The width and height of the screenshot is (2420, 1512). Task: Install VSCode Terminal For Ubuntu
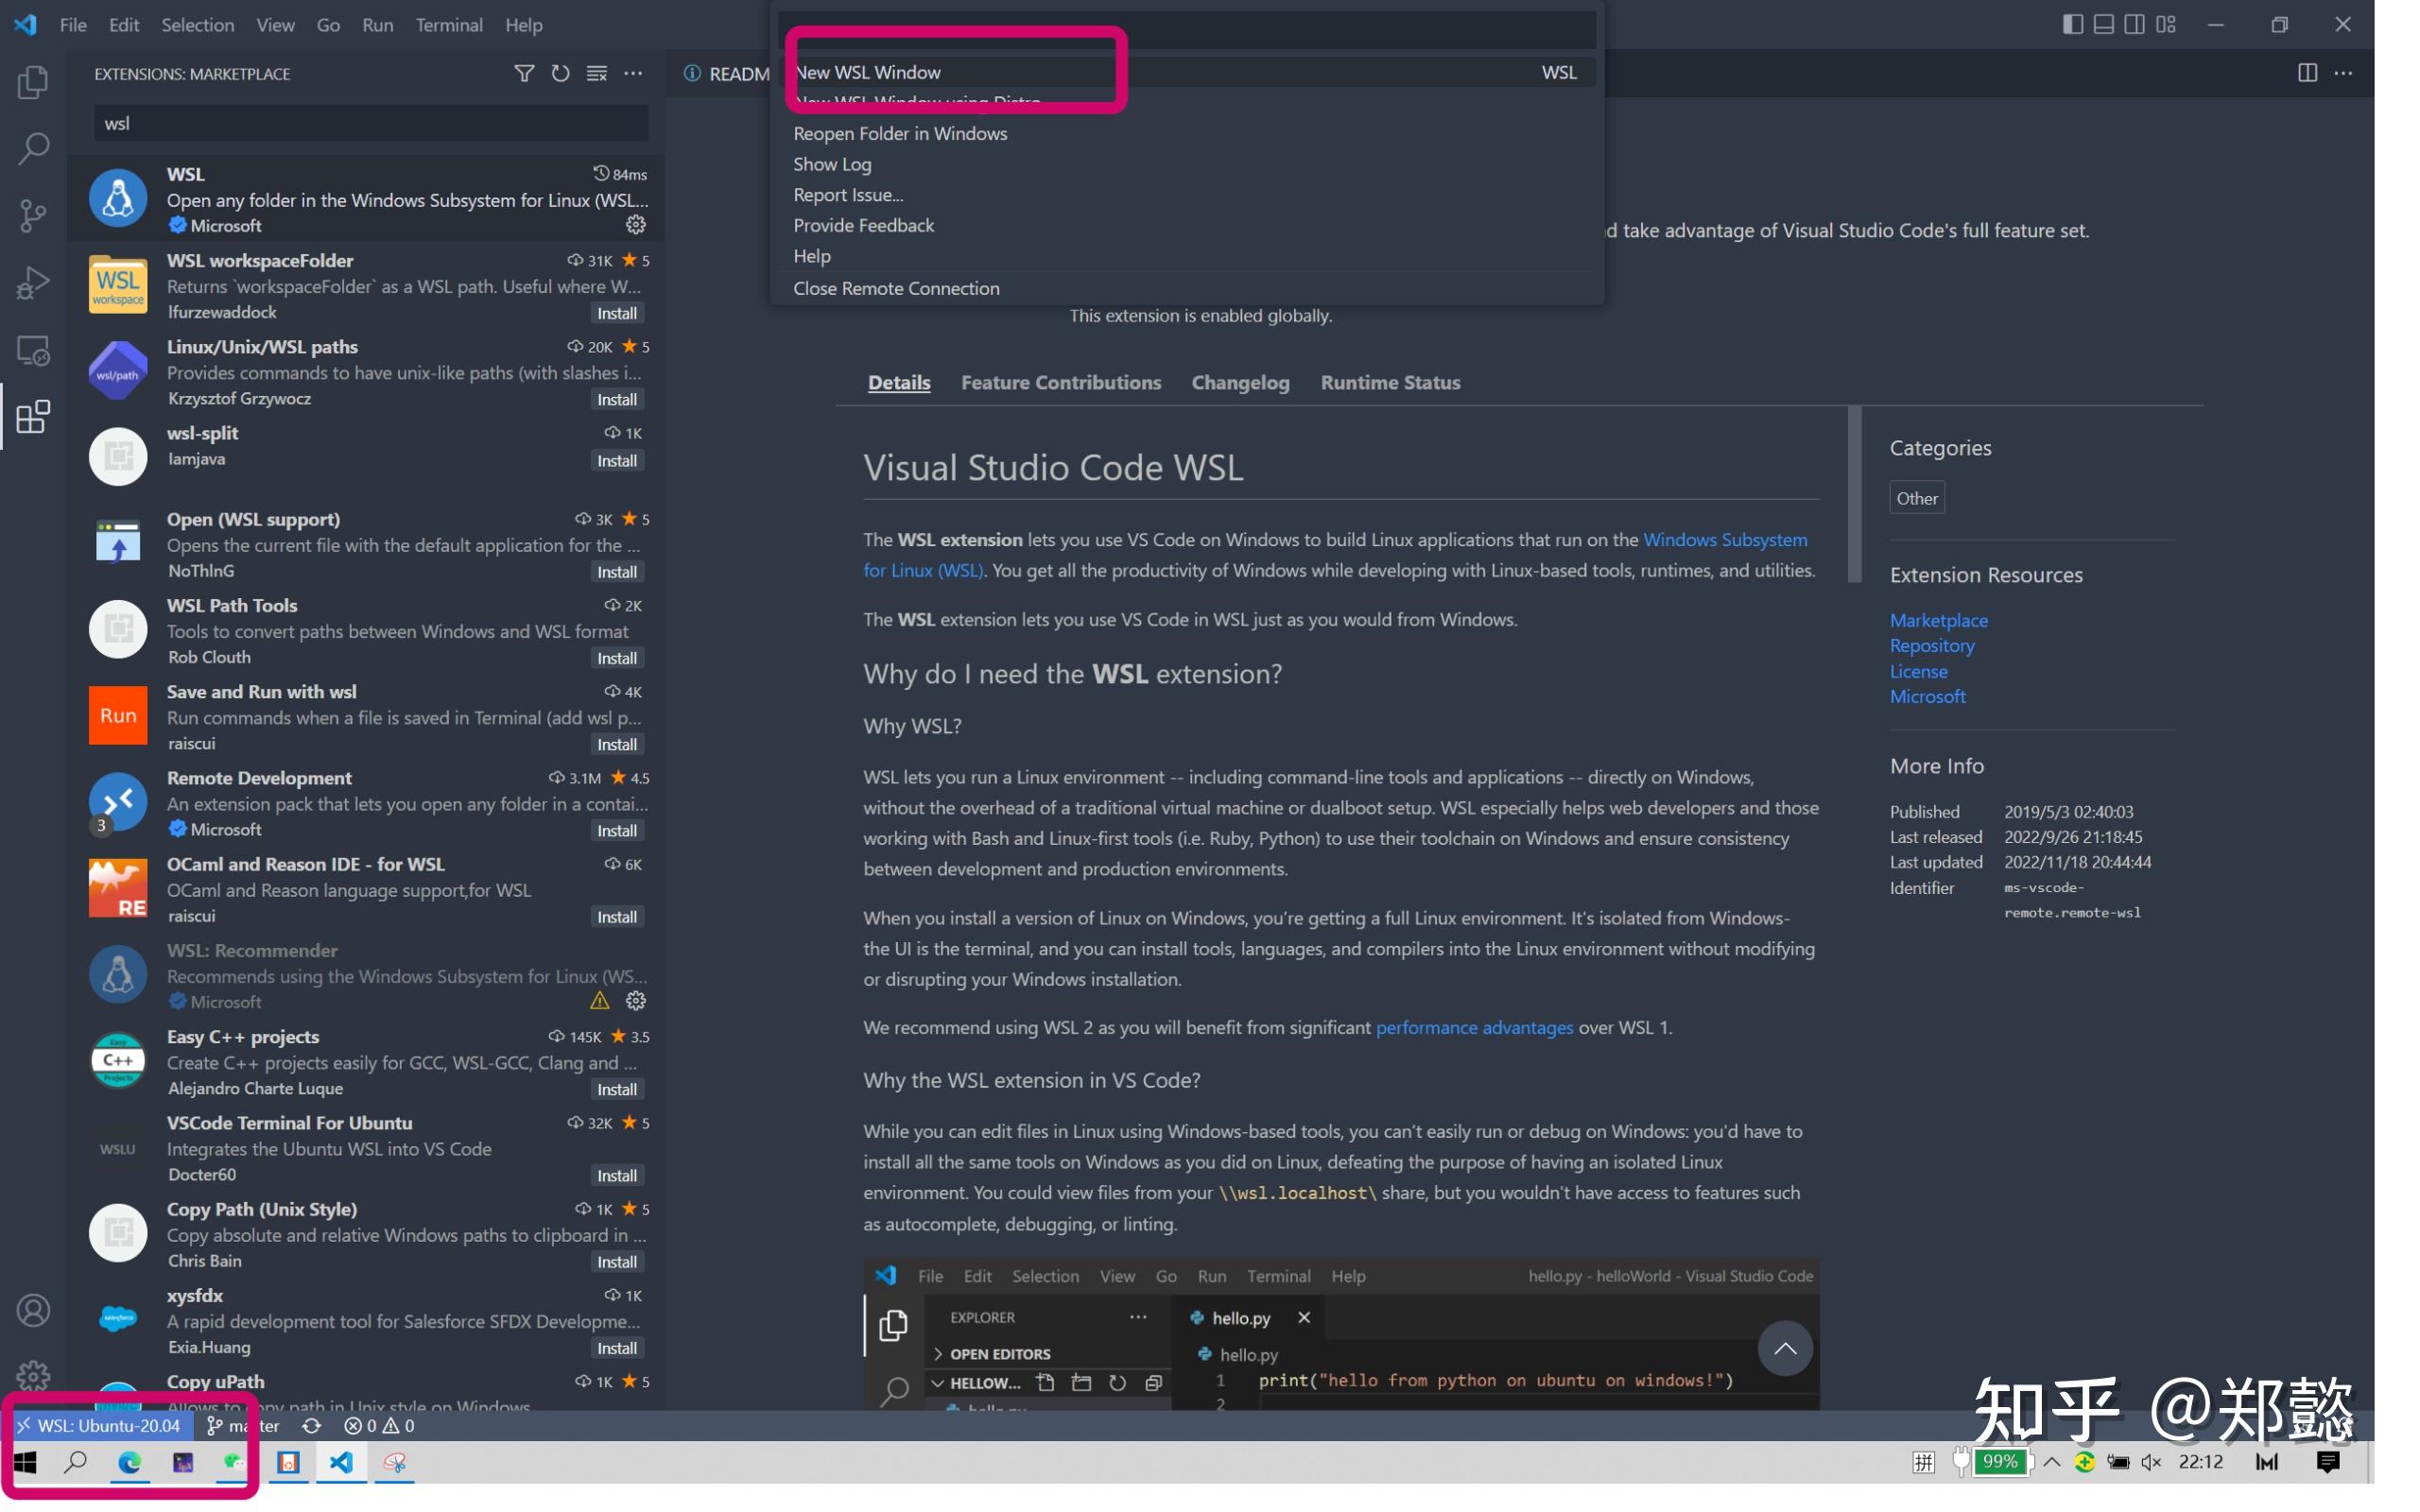tap(617, 1176)
